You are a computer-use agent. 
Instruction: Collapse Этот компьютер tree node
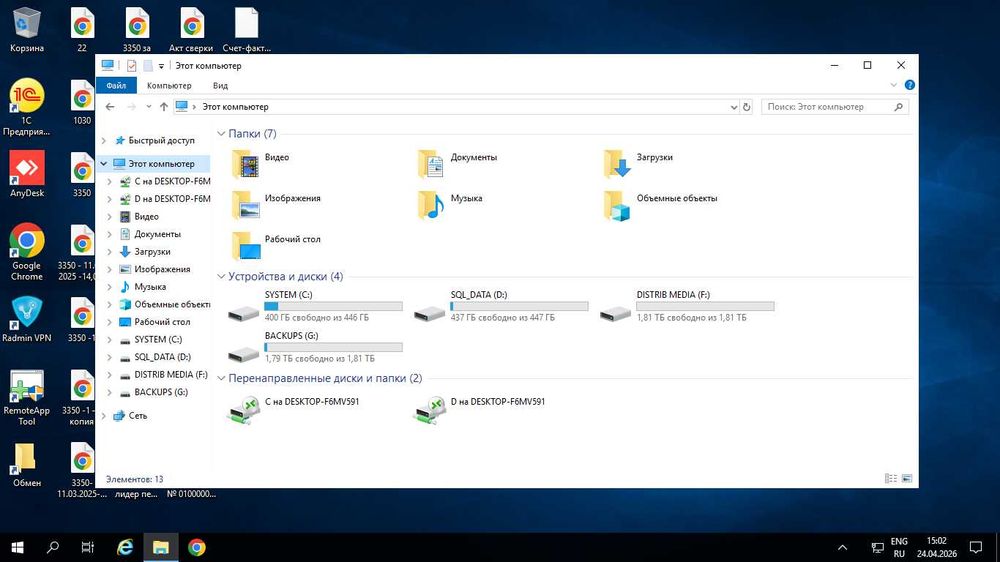click(104, 163)
